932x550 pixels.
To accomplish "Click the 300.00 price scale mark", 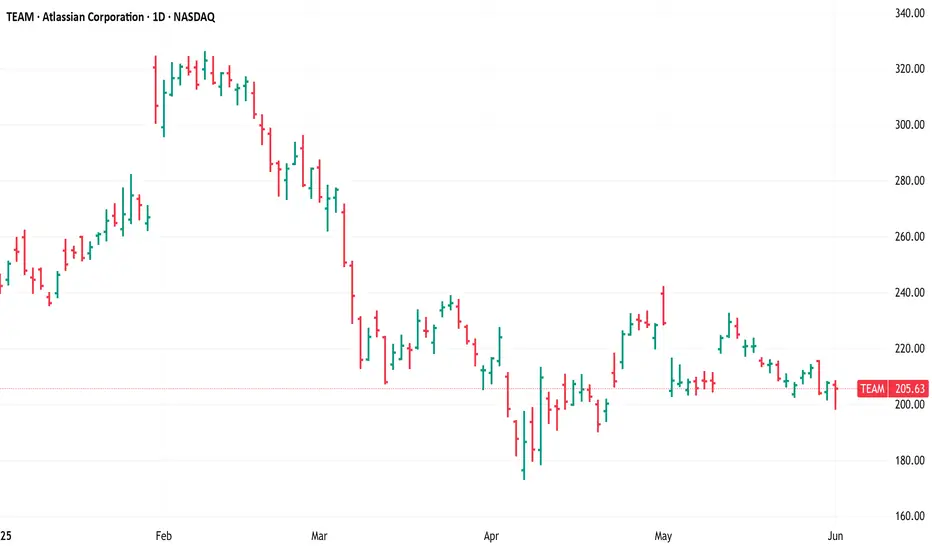I will pyautogui.click(x=909, y=125).
